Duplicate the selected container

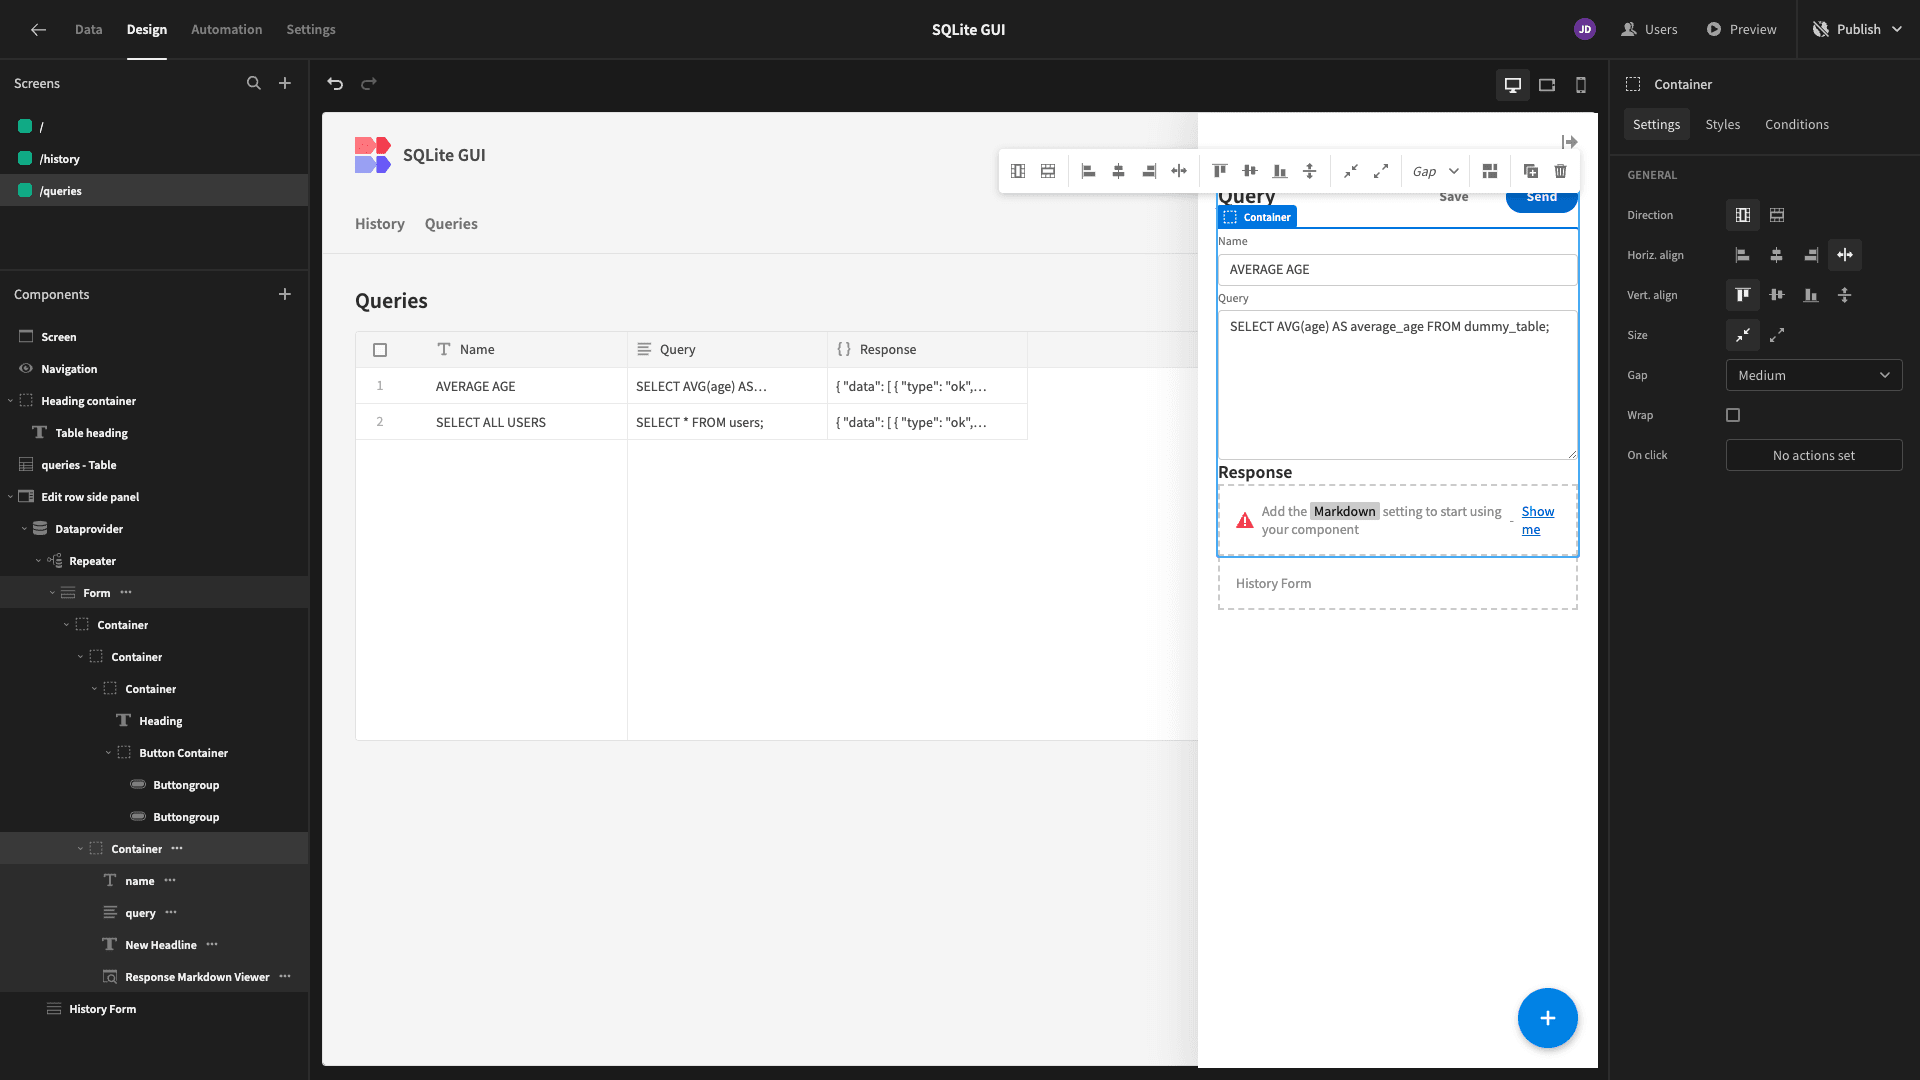[x=1531, y=171]
